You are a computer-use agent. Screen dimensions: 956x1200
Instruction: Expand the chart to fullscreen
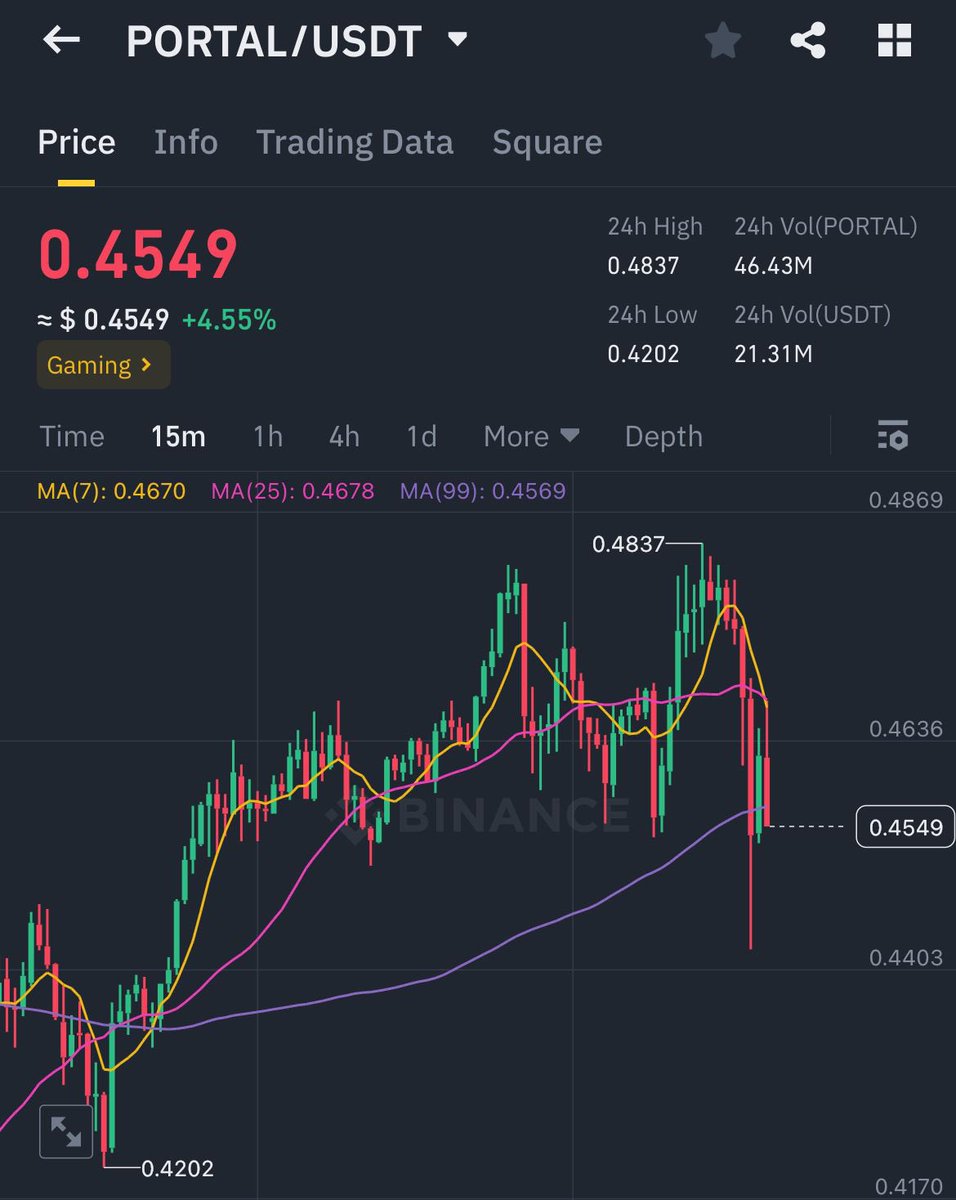[x=65, y=1131]
